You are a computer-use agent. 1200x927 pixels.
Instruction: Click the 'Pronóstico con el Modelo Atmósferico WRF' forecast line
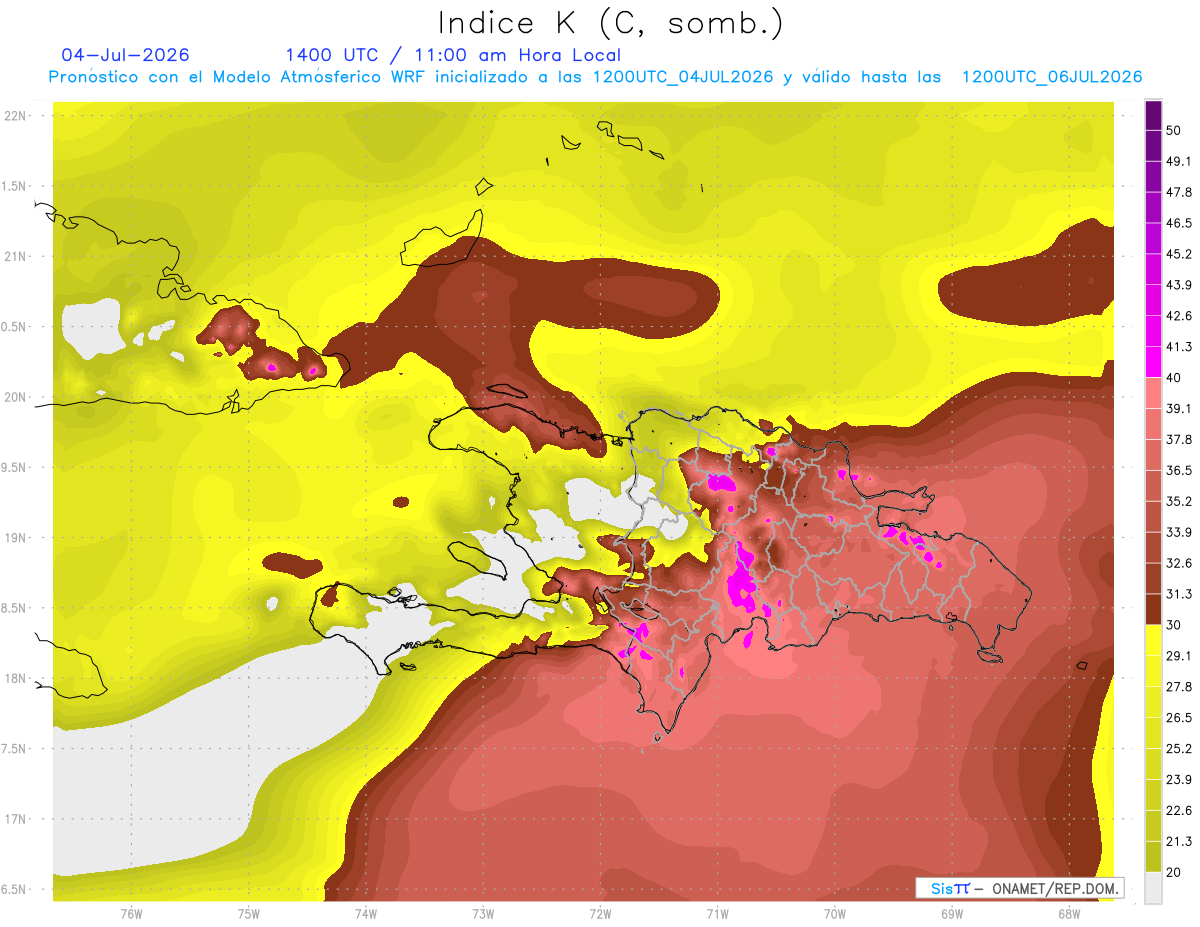tap(595, 77)
